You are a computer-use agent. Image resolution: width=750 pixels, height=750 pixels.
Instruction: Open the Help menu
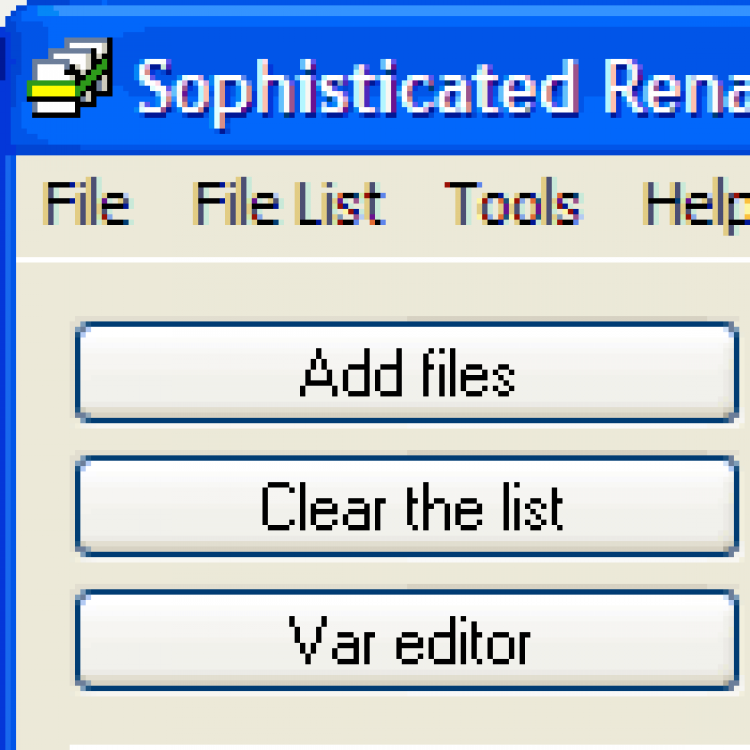(697, 205)
